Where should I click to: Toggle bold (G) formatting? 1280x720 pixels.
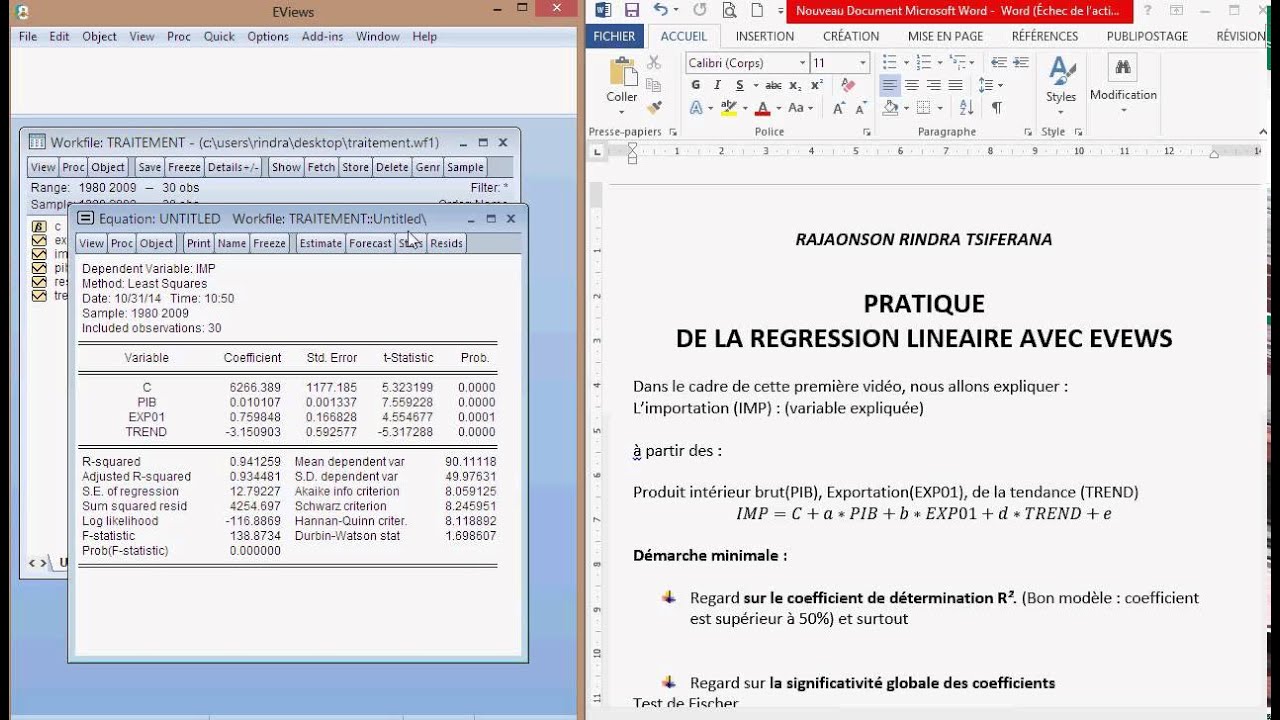click(696, 85)
